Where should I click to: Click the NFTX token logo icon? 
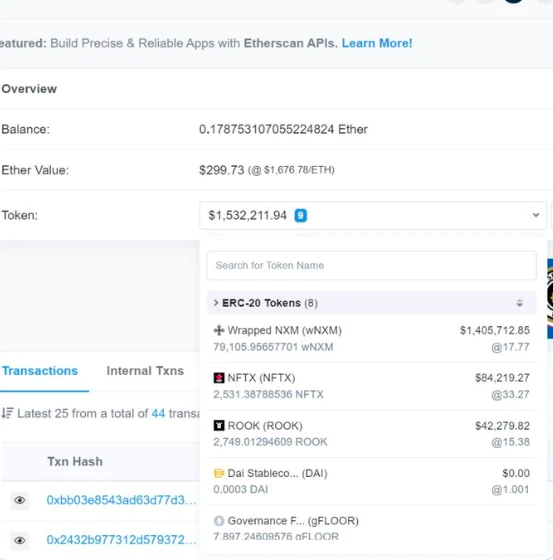point(219,378)
